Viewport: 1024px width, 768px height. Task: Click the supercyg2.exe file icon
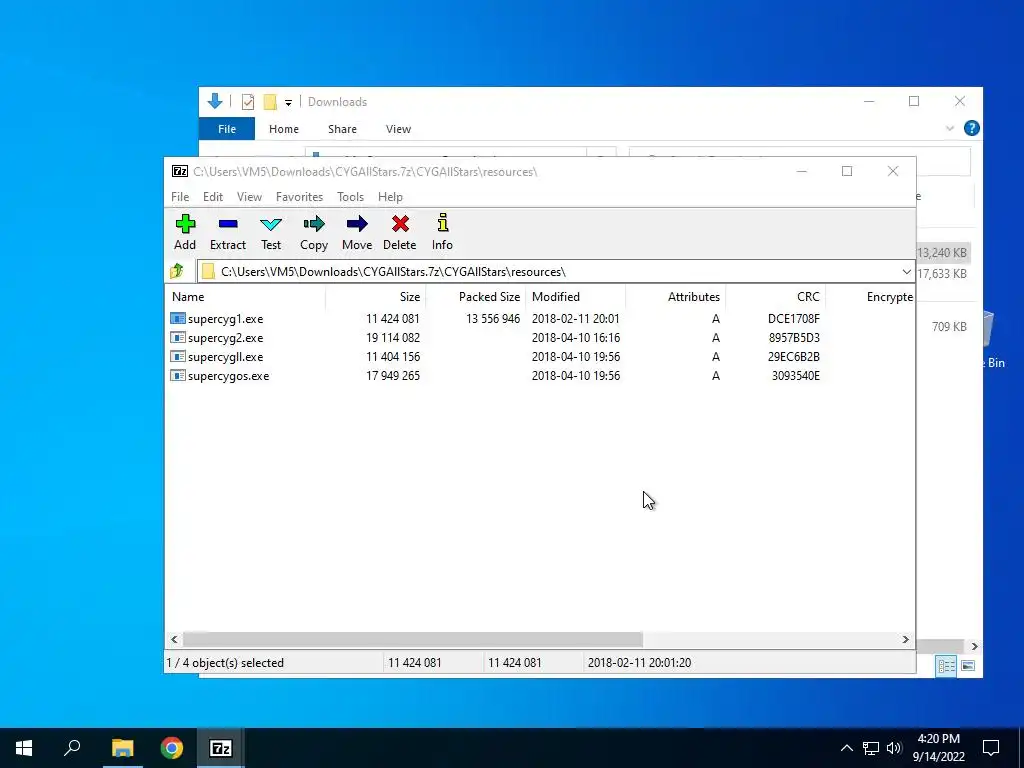178,338
